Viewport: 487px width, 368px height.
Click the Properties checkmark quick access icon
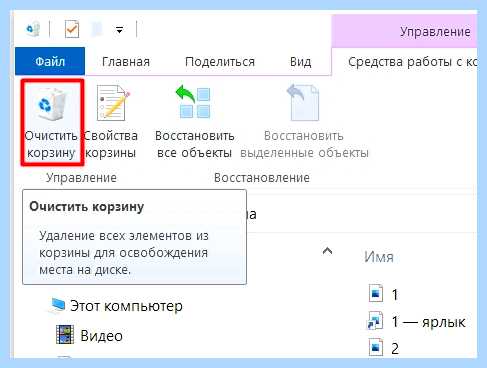click(72, 29)
